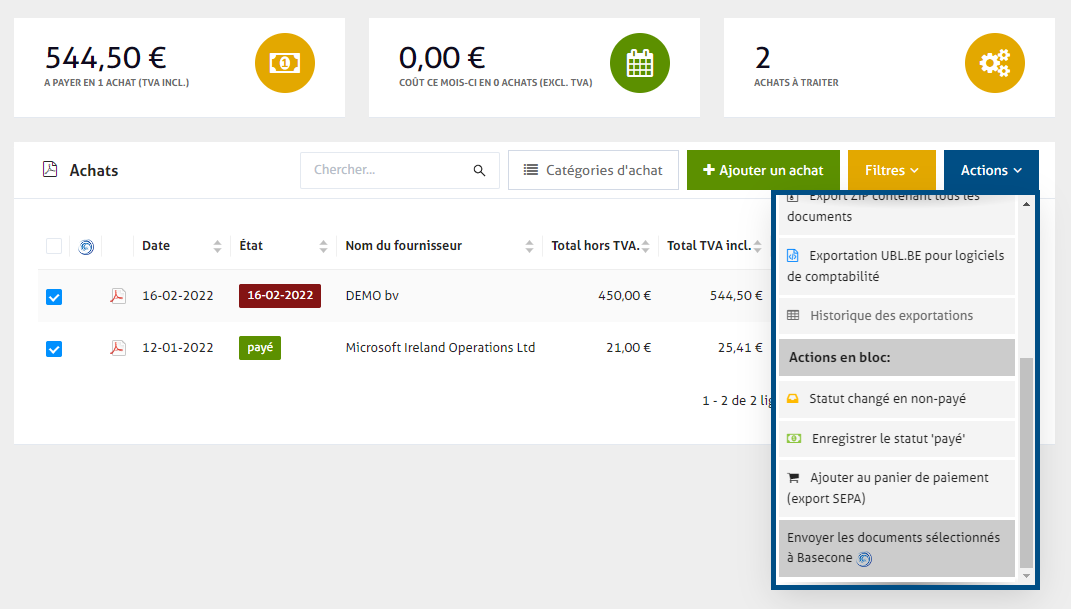
Task: Click the green calendar icon for monthly cost
Action: 639,63
